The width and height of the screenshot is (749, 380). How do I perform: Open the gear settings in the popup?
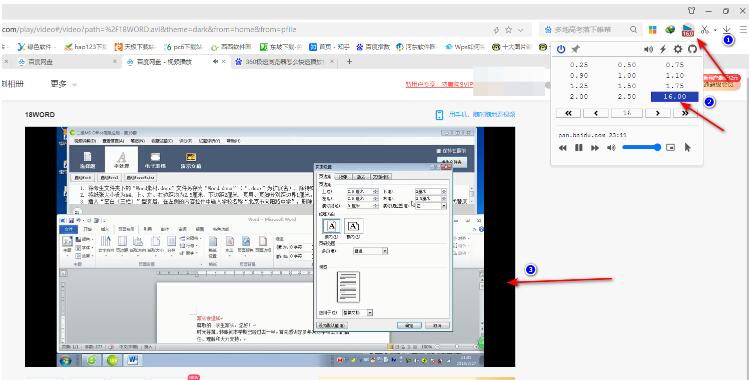(x=678, y=49)
